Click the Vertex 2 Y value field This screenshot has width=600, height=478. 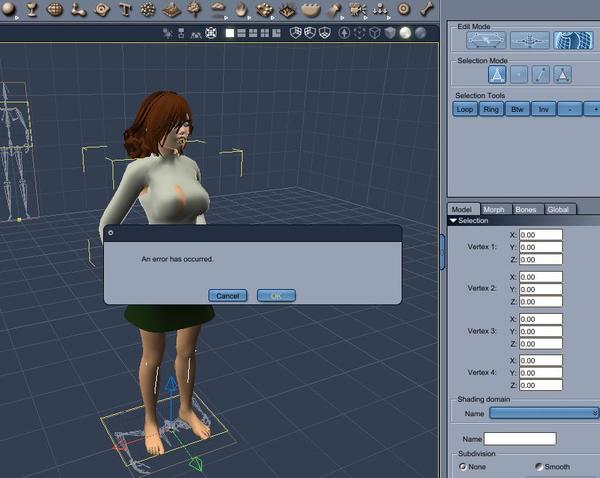coord(541,289)
